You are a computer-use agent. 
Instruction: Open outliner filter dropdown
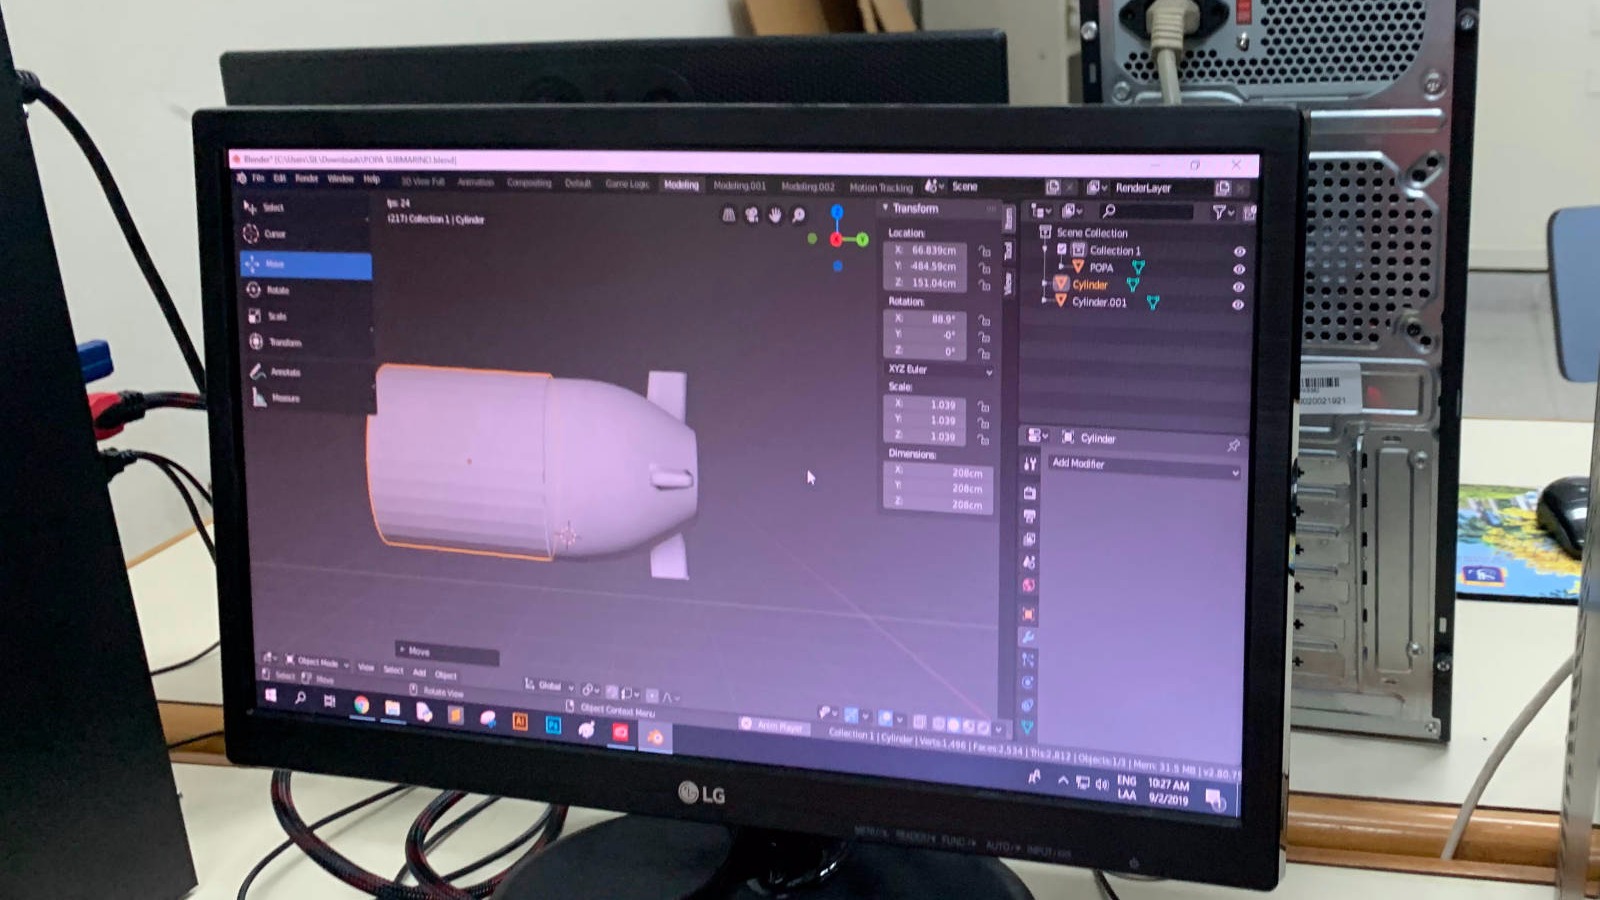click(1222, 212)
